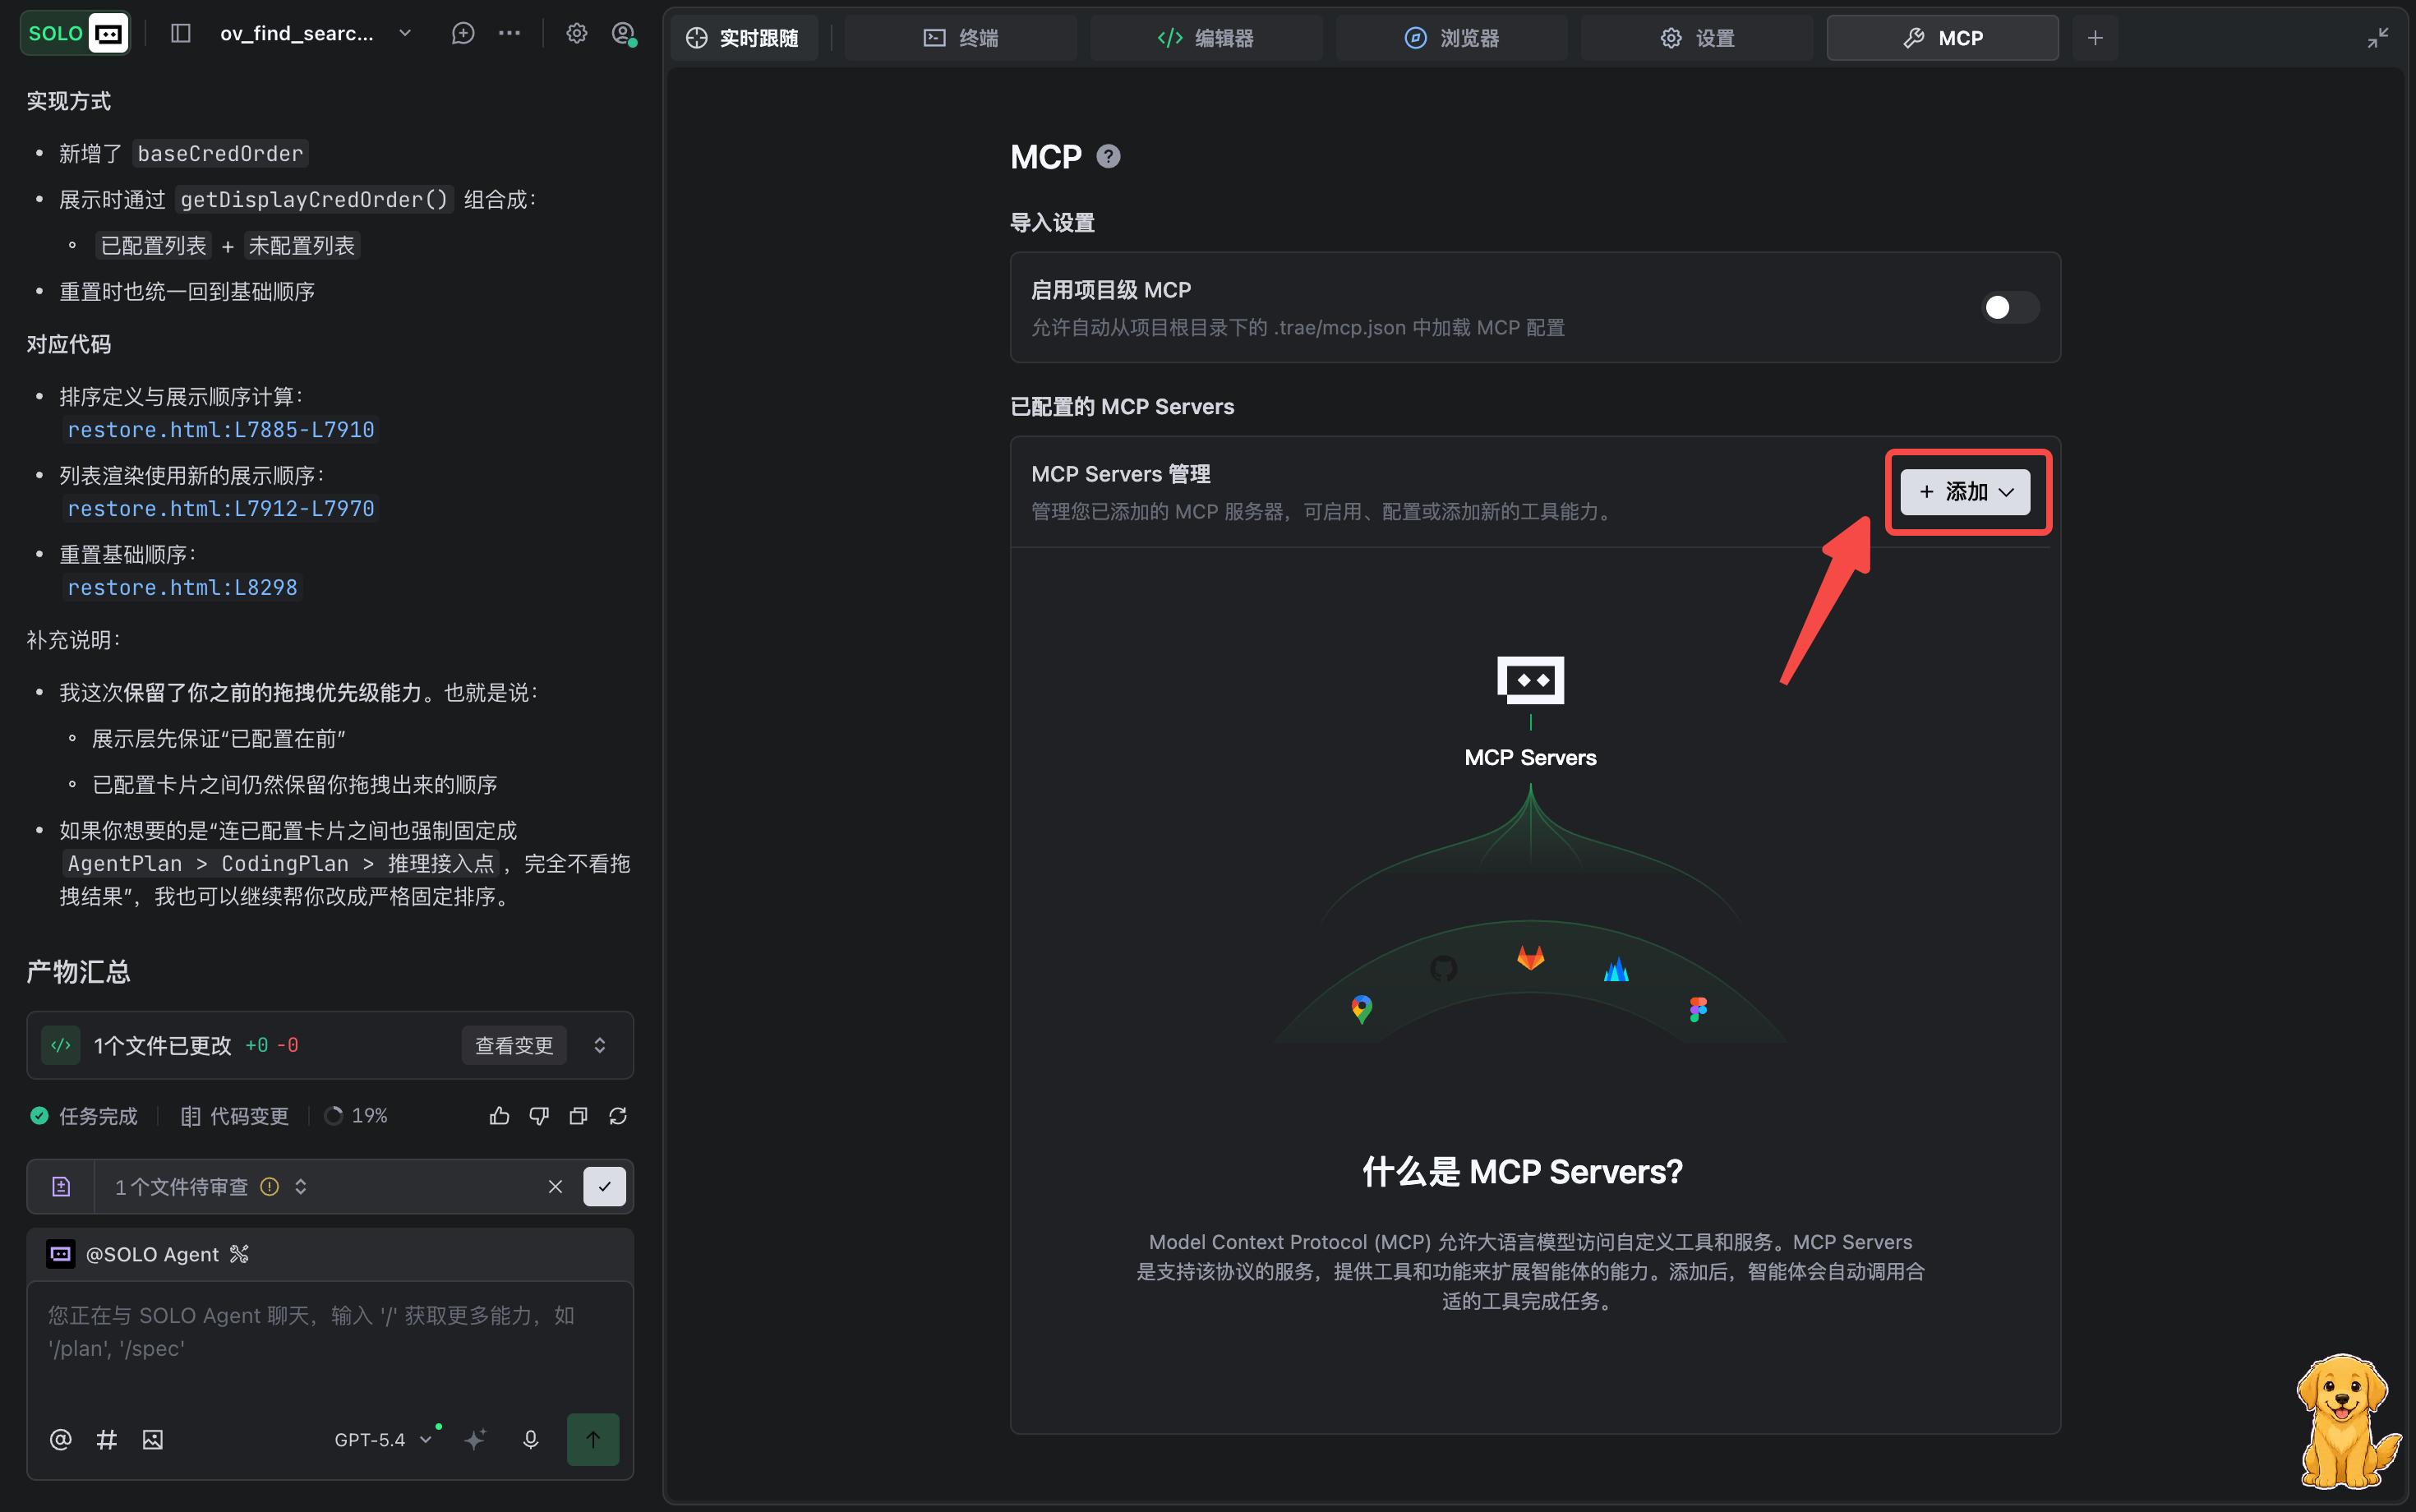Switch to the 实时跟随 tab
The width and height of the screenshot is (2416, 1512).
tap(743, 38)
